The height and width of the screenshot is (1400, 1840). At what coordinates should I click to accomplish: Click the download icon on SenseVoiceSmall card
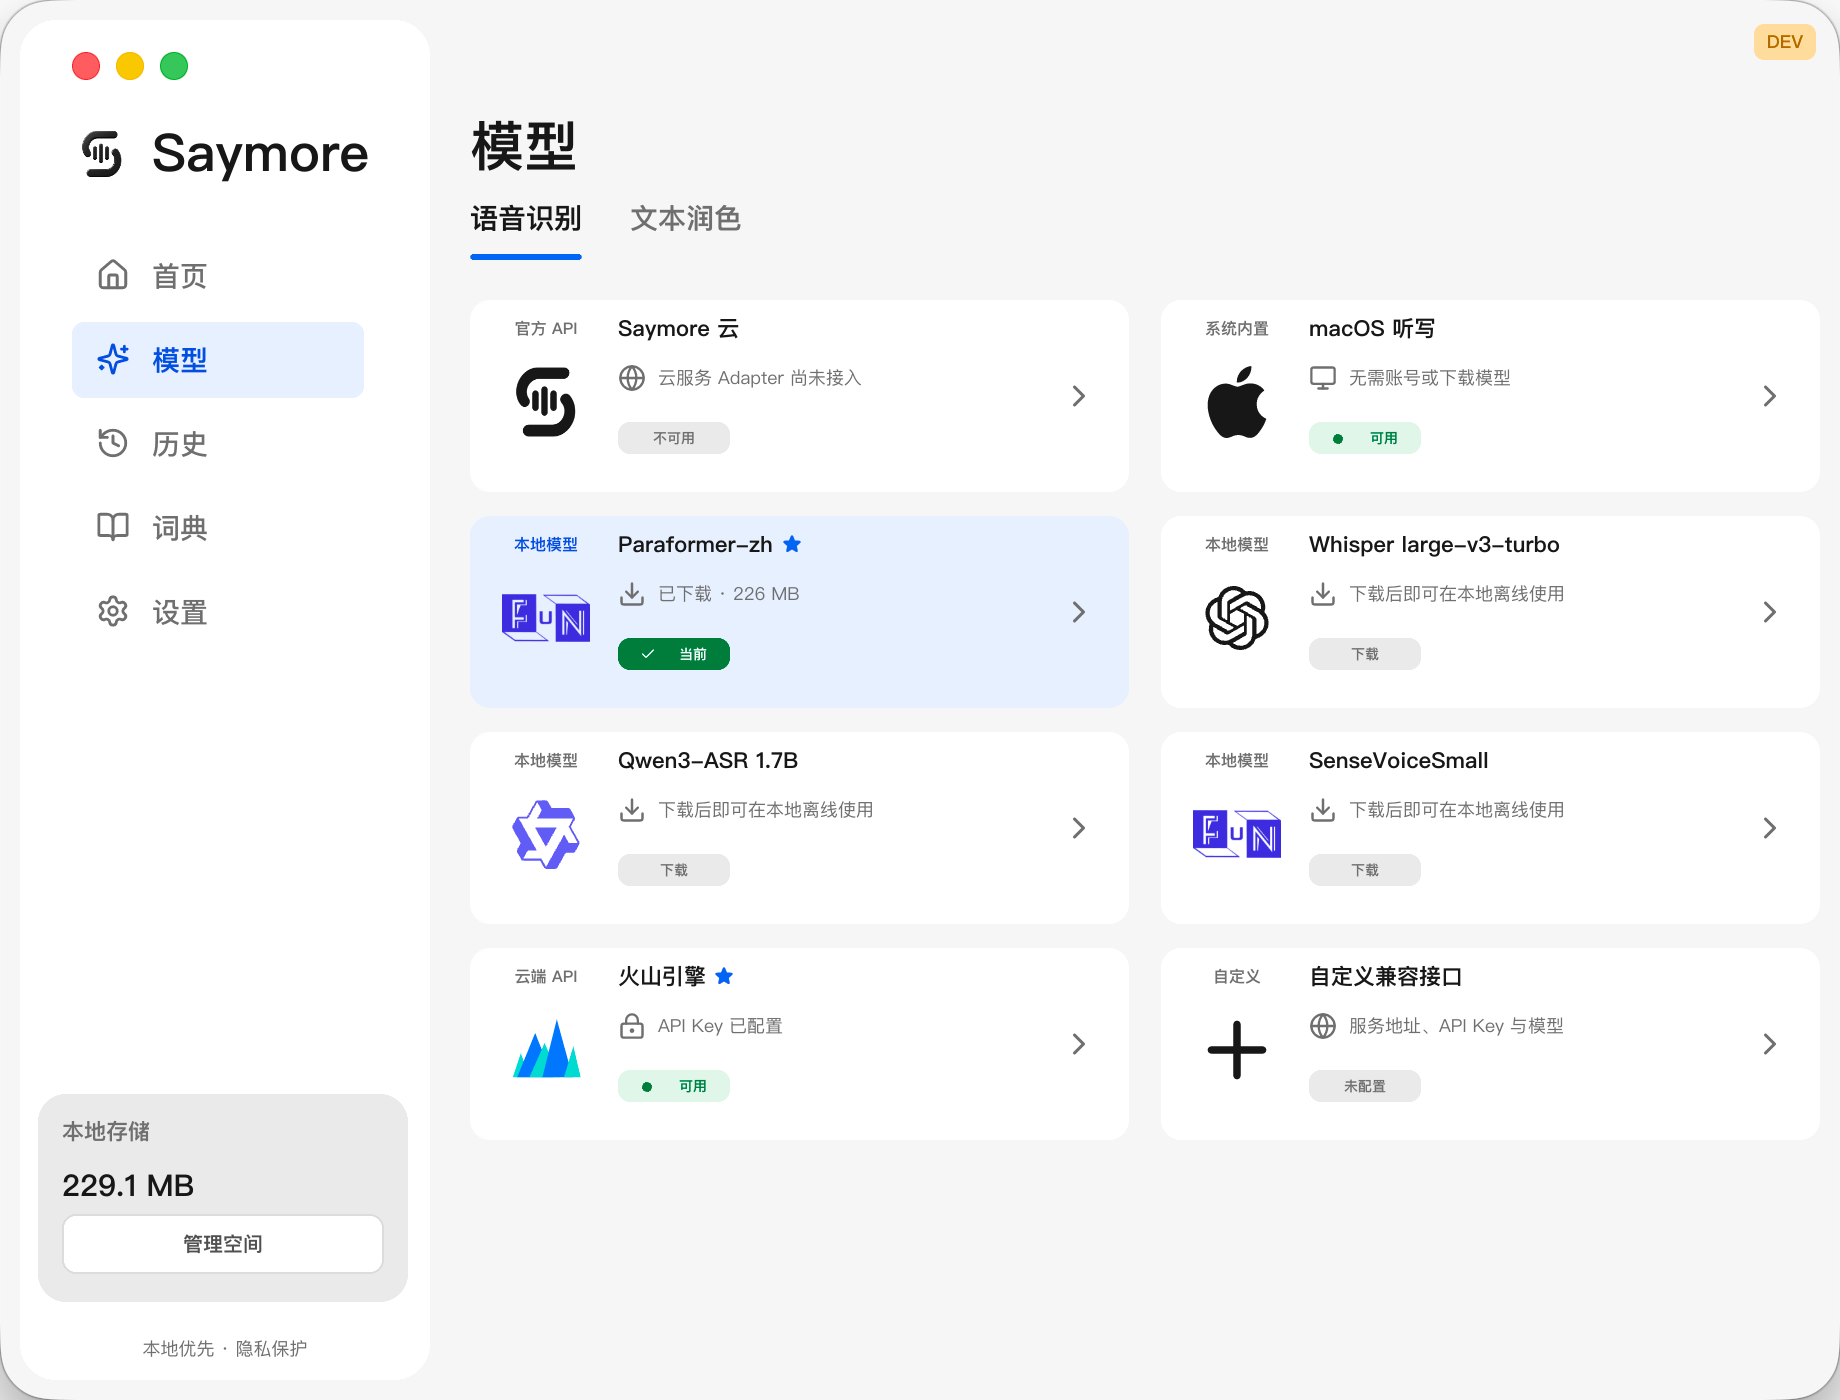pyautogui.click(x=1323, y=810)
